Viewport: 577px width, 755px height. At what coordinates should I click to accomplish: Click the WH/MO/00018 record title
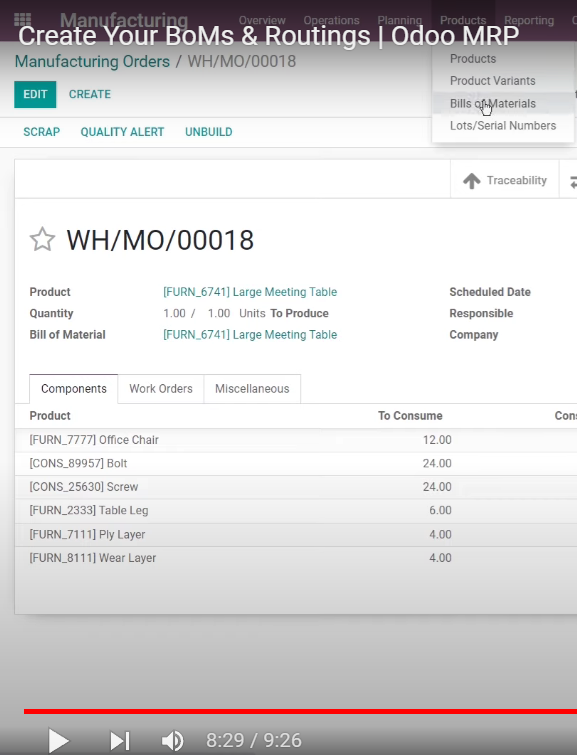(160, 240)
